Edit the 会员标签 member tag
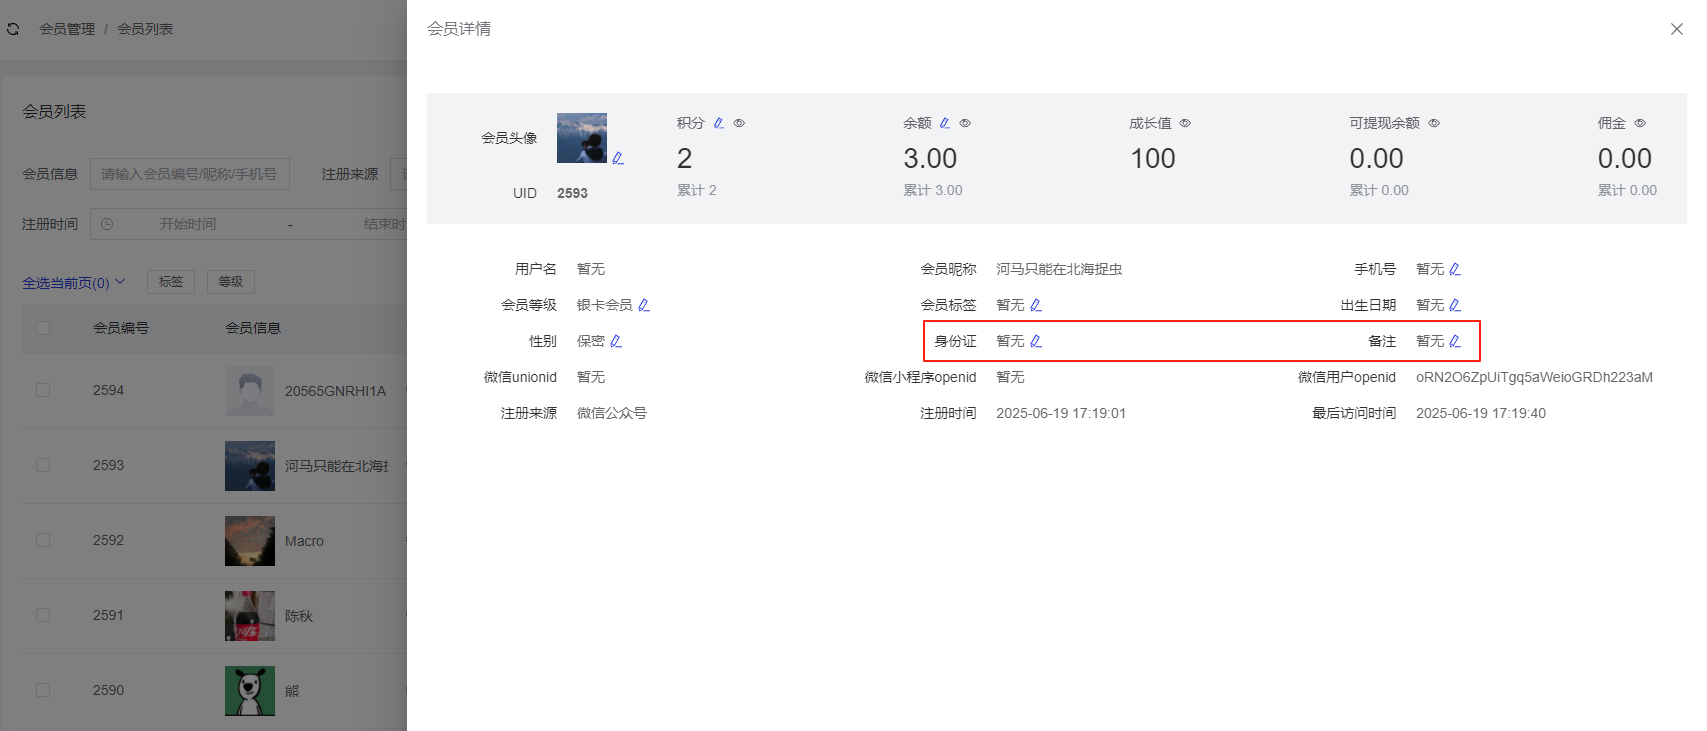 (x=1036, y=305)
